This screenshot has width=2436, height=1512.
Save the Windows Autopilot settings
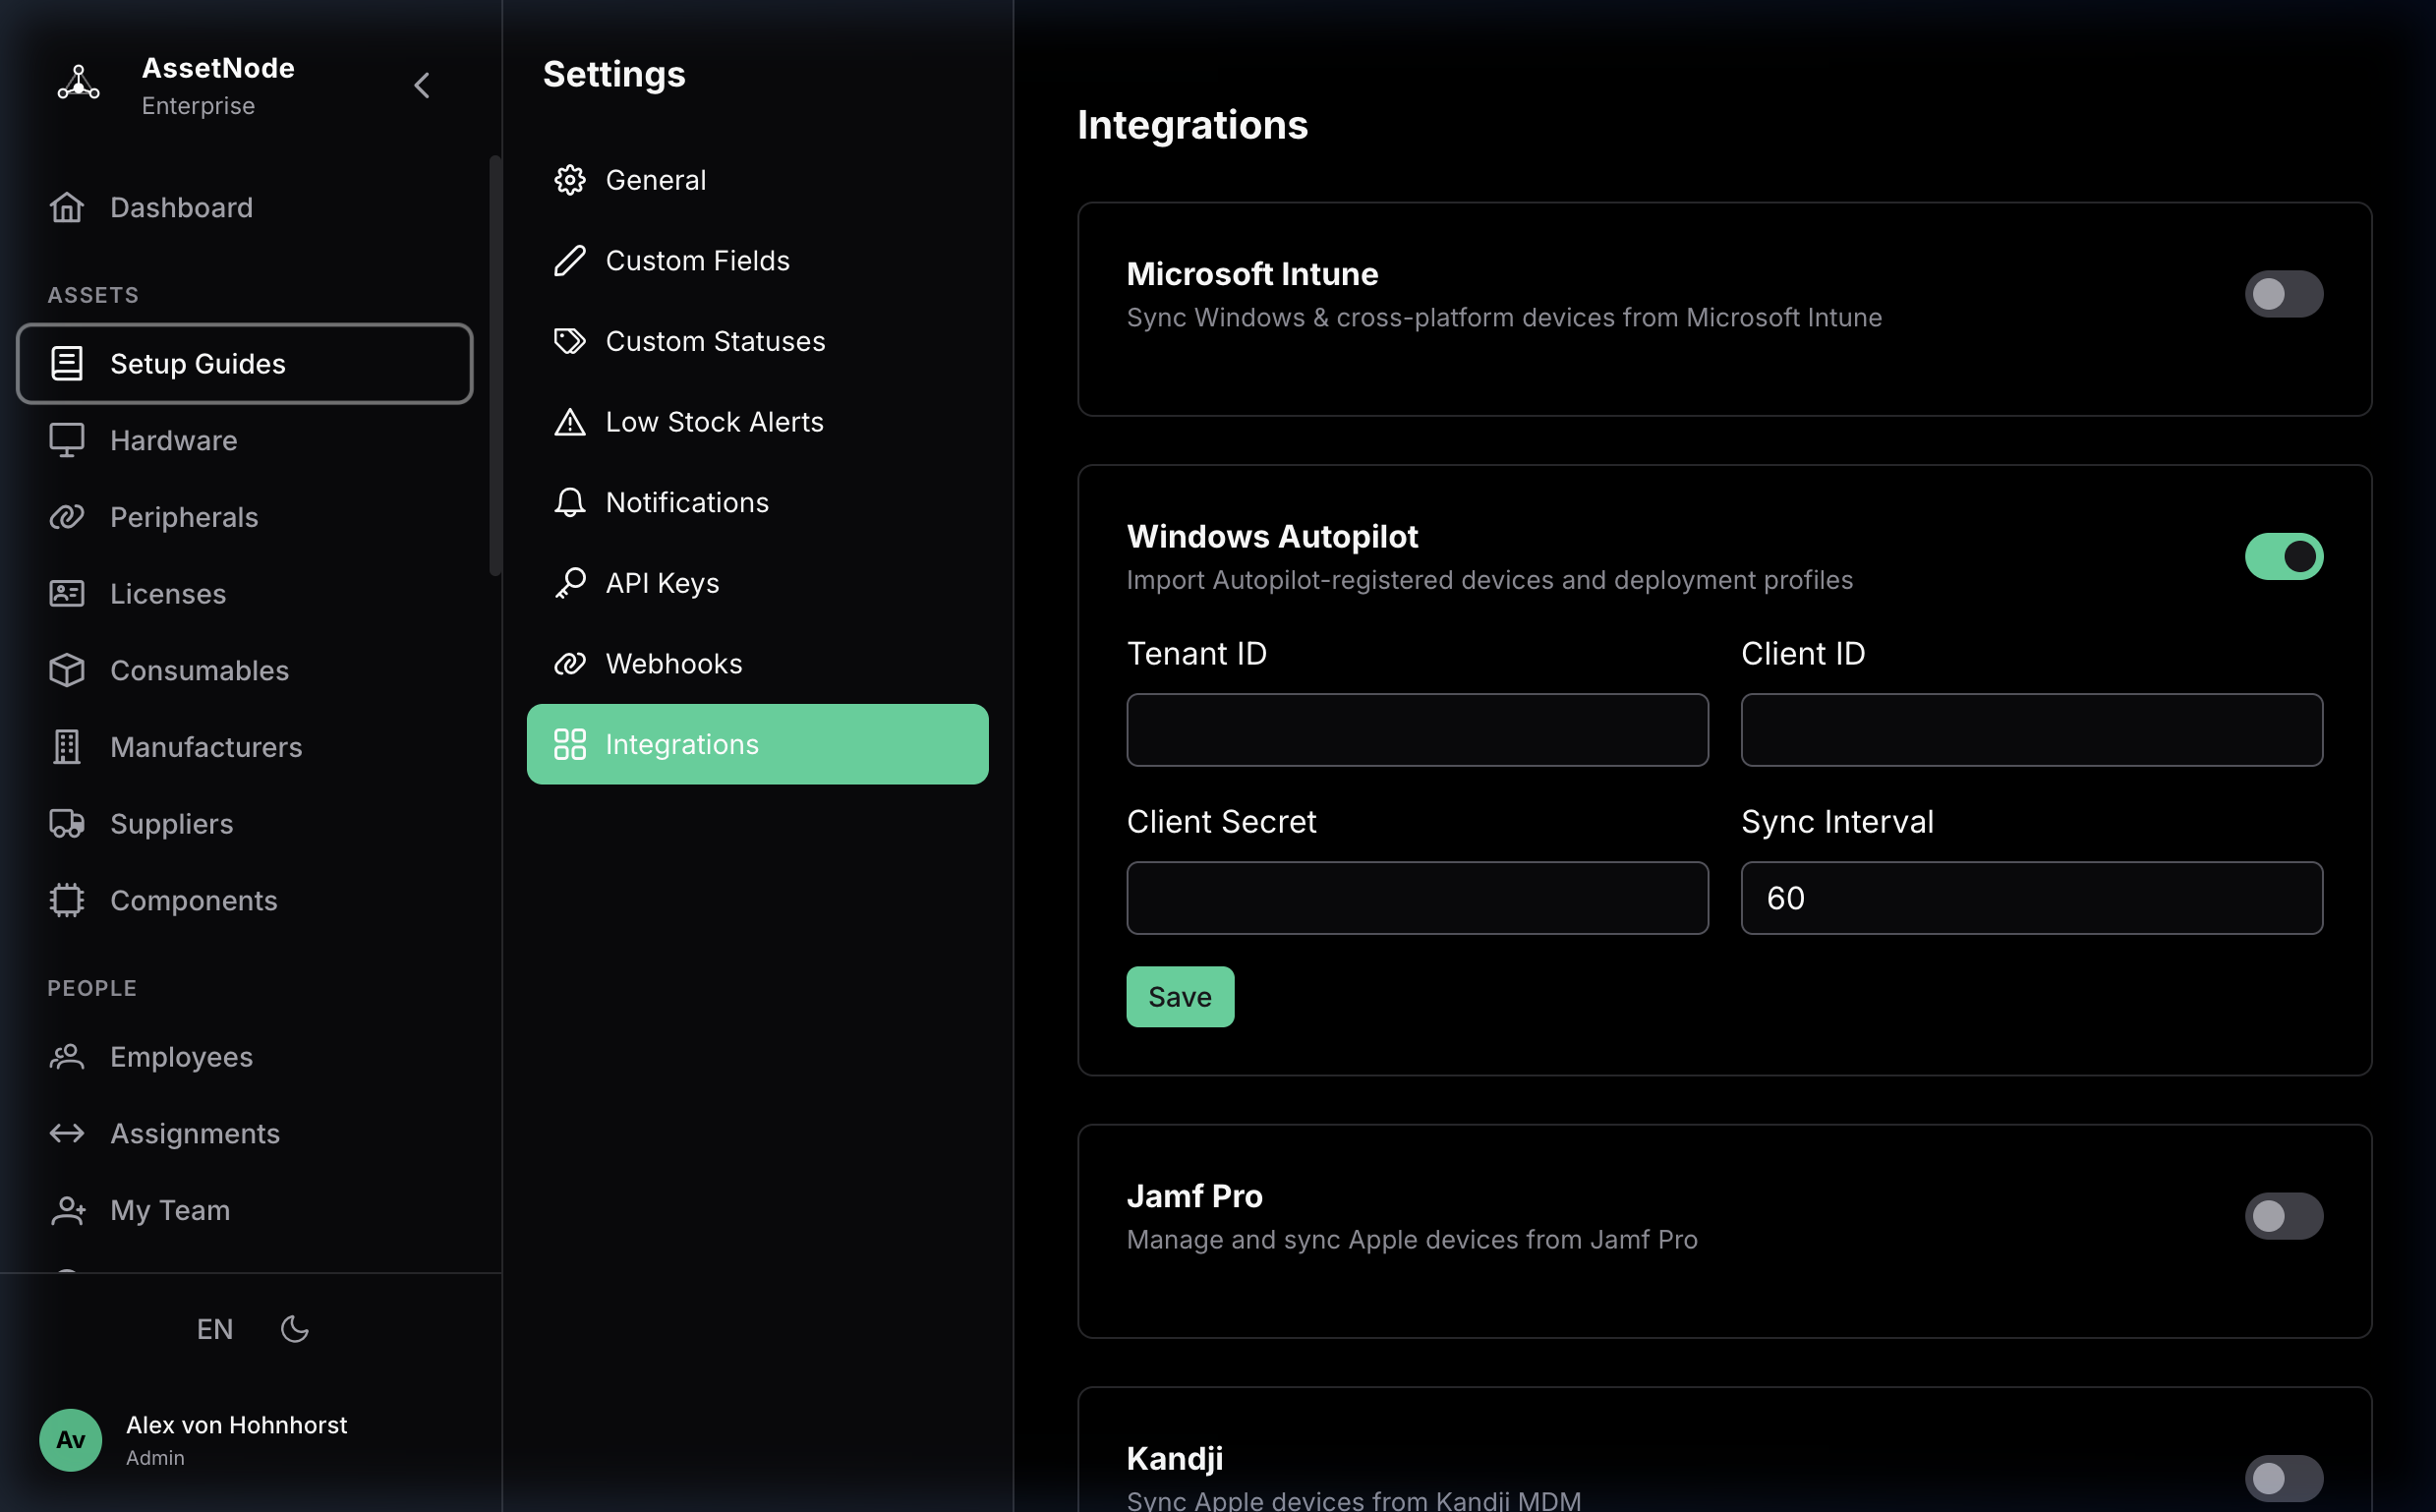(1180, 996)
